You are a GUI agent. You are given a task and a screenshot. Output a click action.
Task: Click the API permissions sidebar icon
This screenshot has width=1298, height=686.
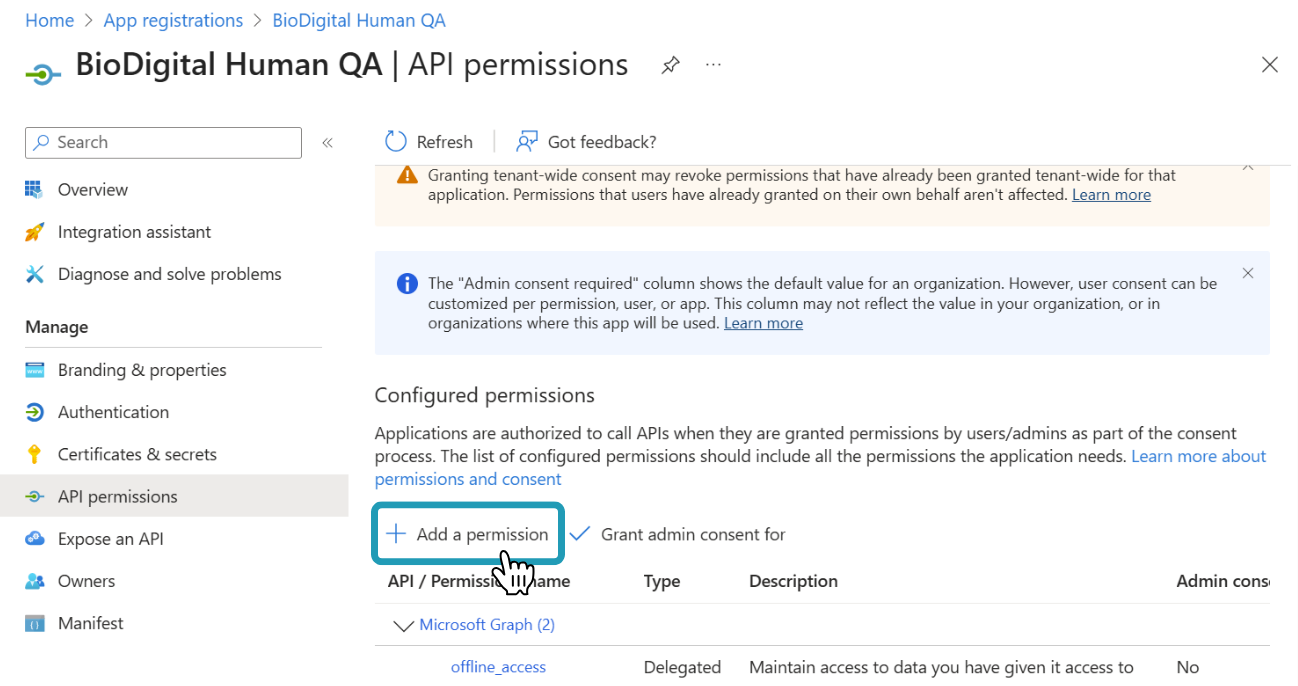(x=35, y=497)
